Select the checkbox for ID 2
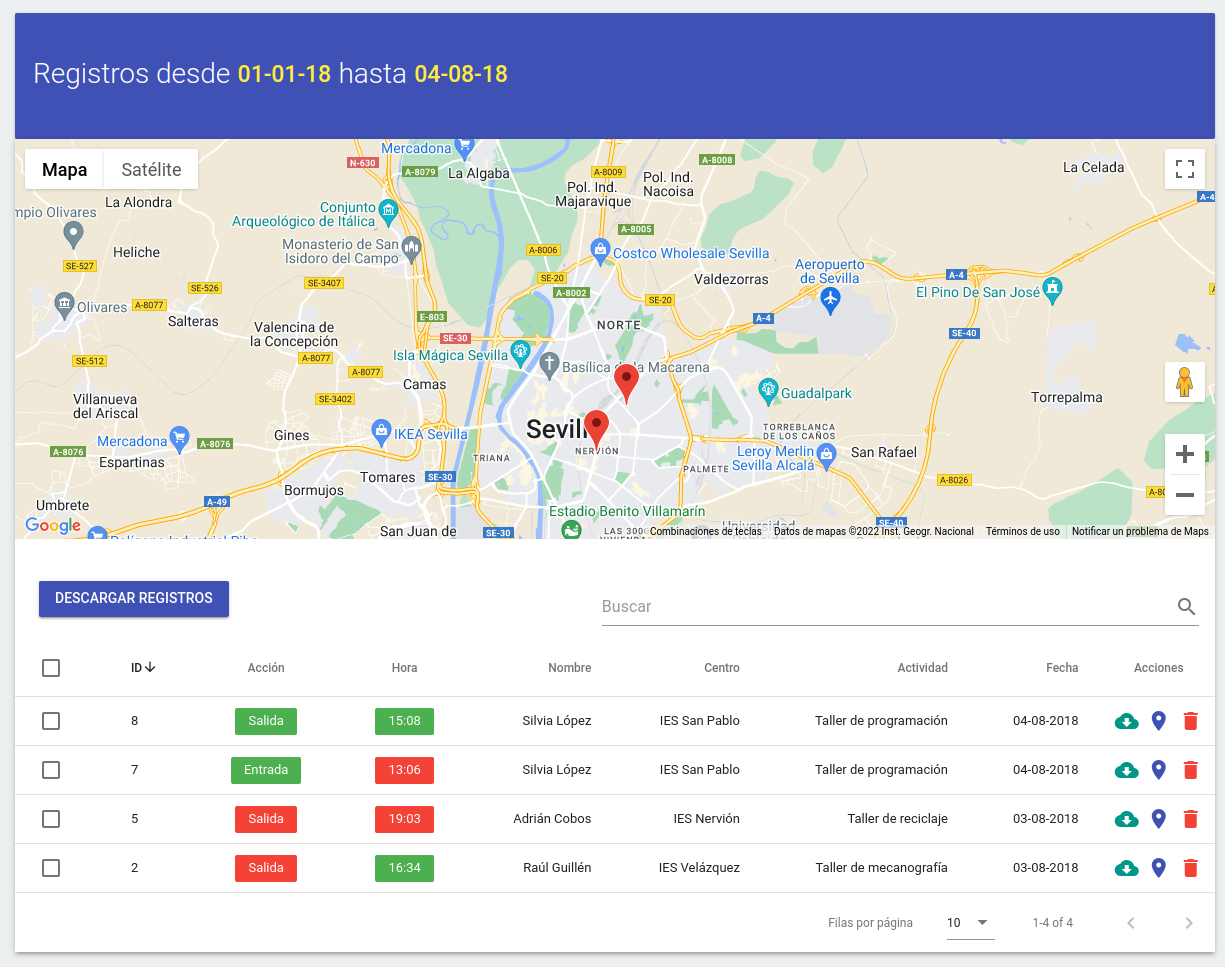 (51, 868)
